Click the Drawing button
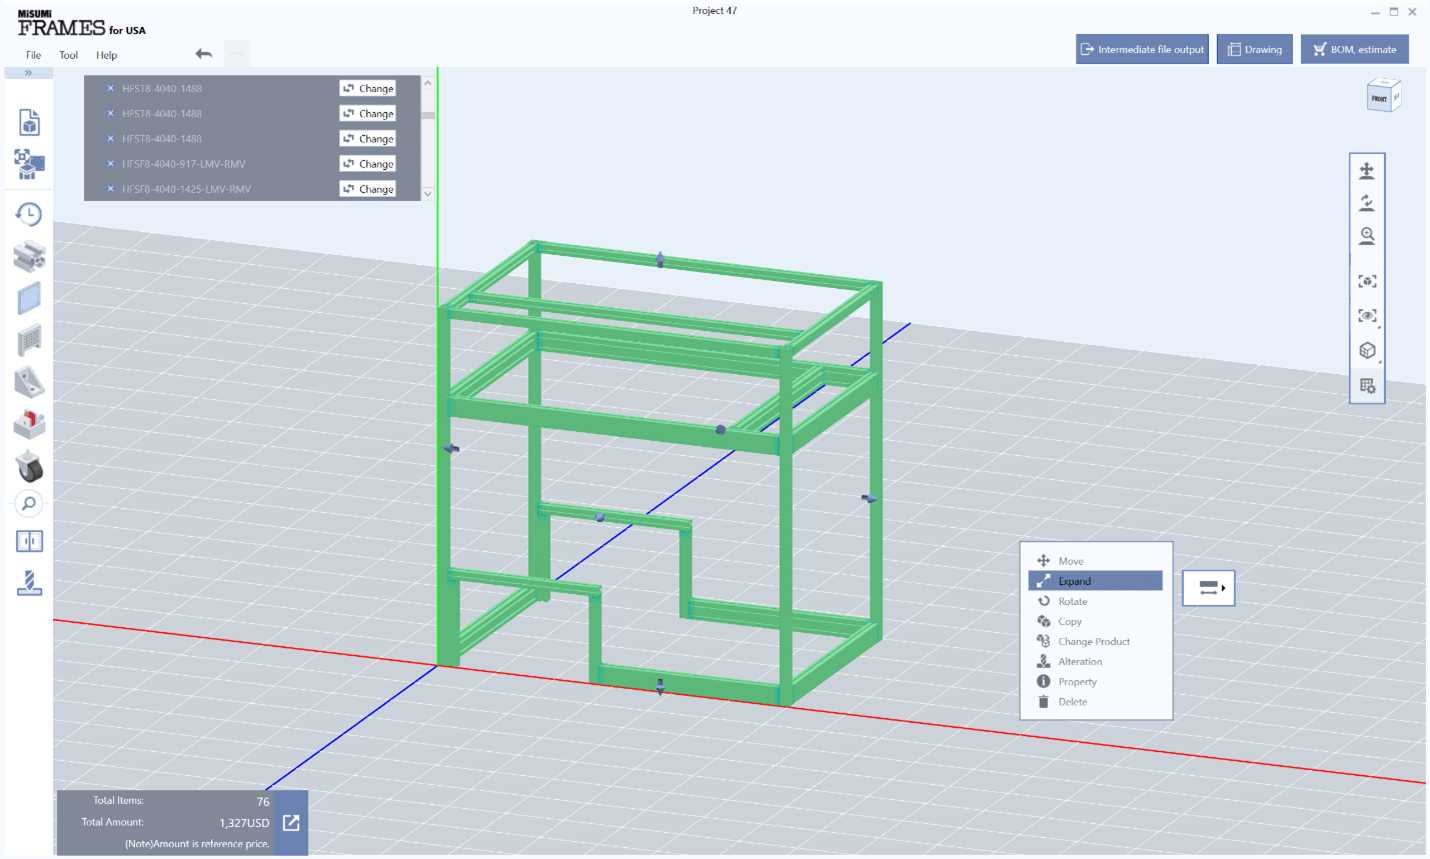 pos(1254,49)
